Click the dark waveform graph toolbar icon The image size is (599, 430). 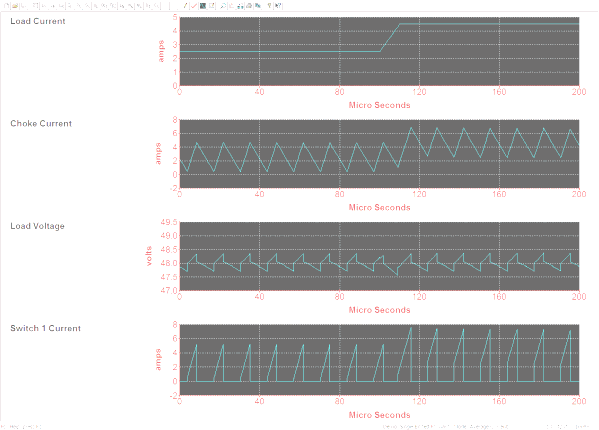click(203, 6)
